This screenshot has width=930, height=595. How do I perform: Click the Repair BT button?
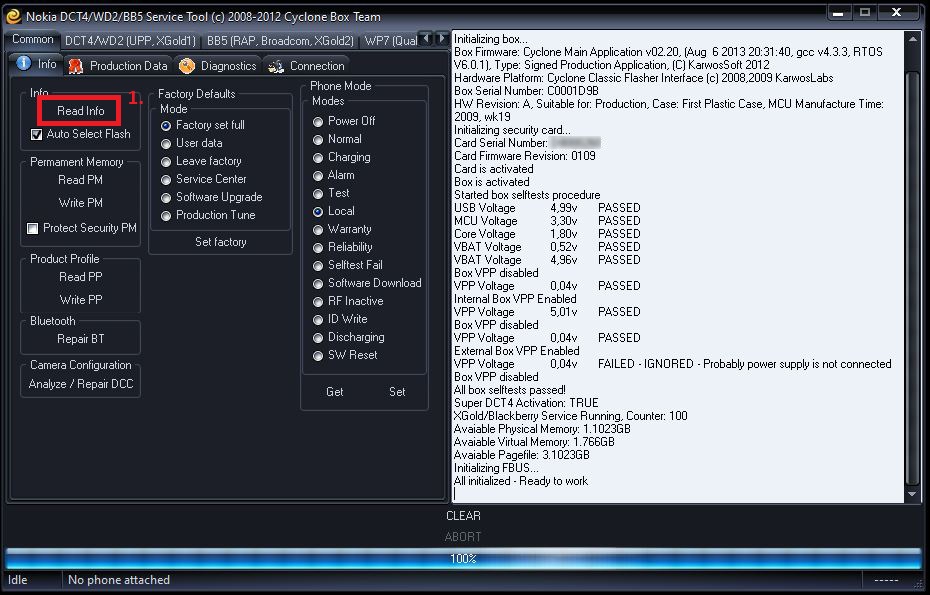pyautogui.click(x=80, y=339)
